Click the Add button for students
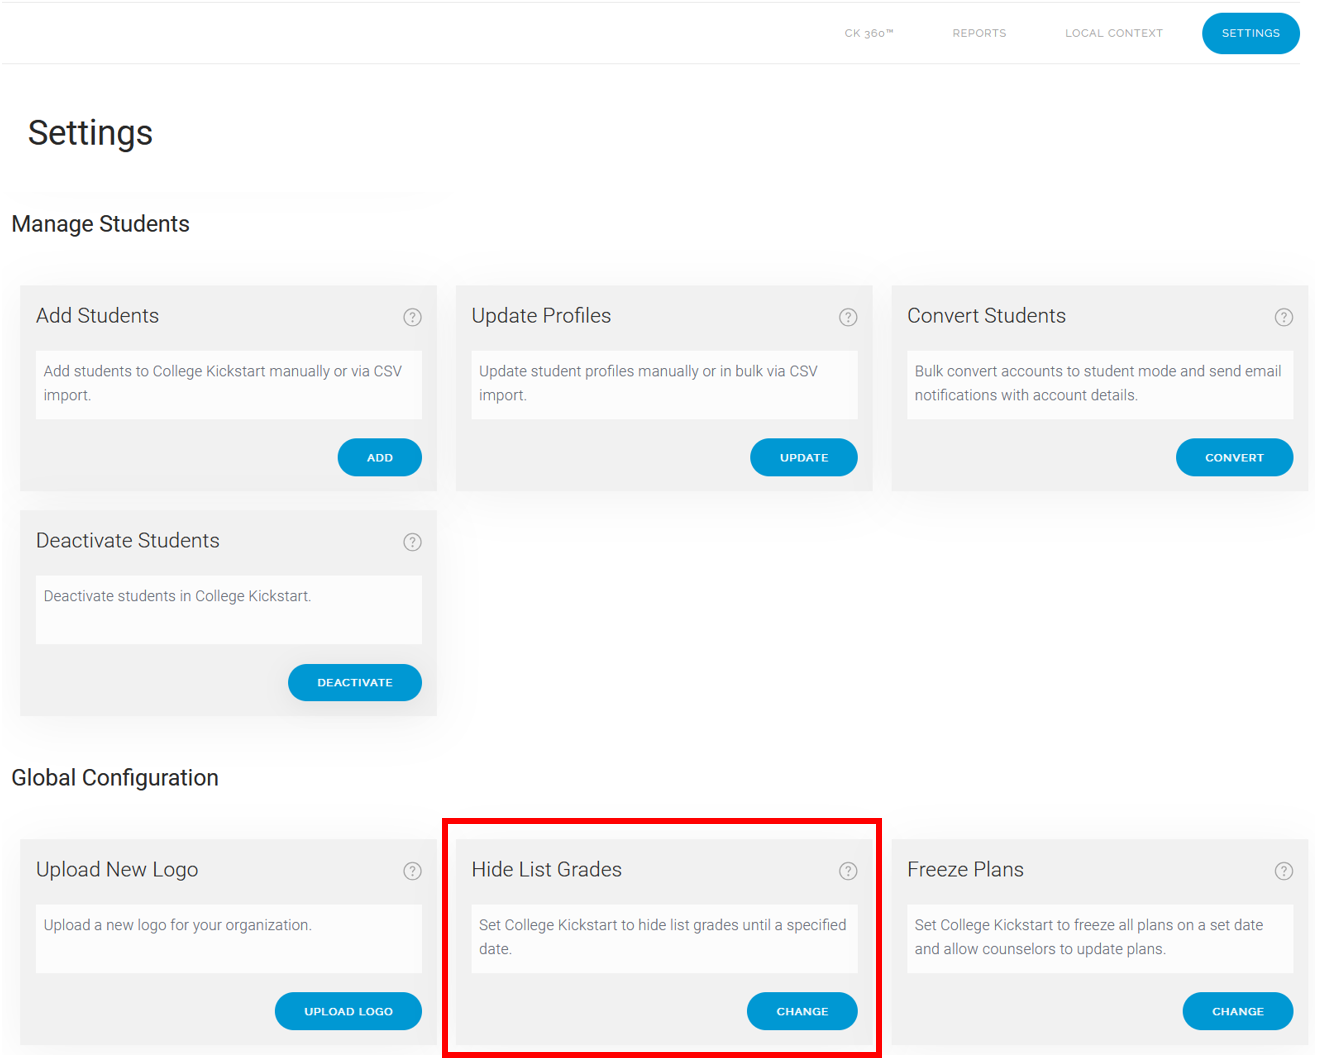 380,457
